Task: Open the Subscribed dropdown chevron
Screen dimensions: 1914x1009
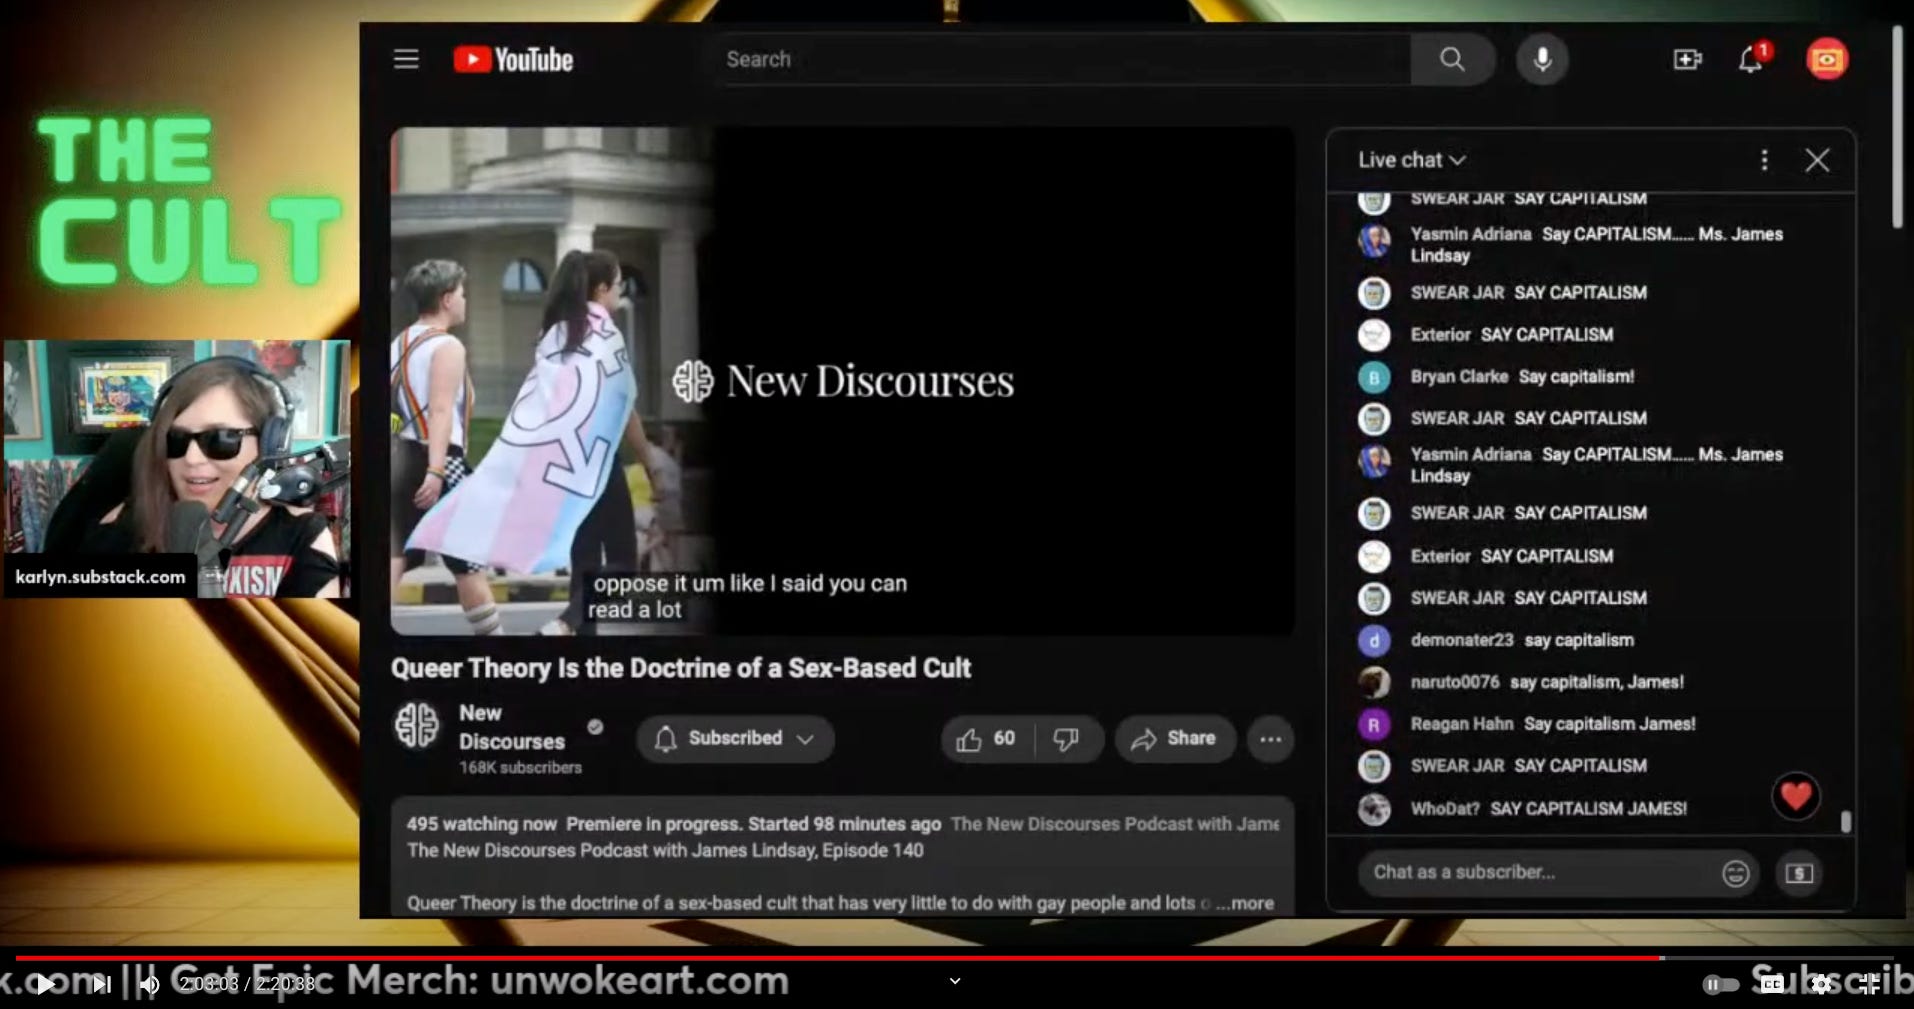Action: click(x=805, y=739)
